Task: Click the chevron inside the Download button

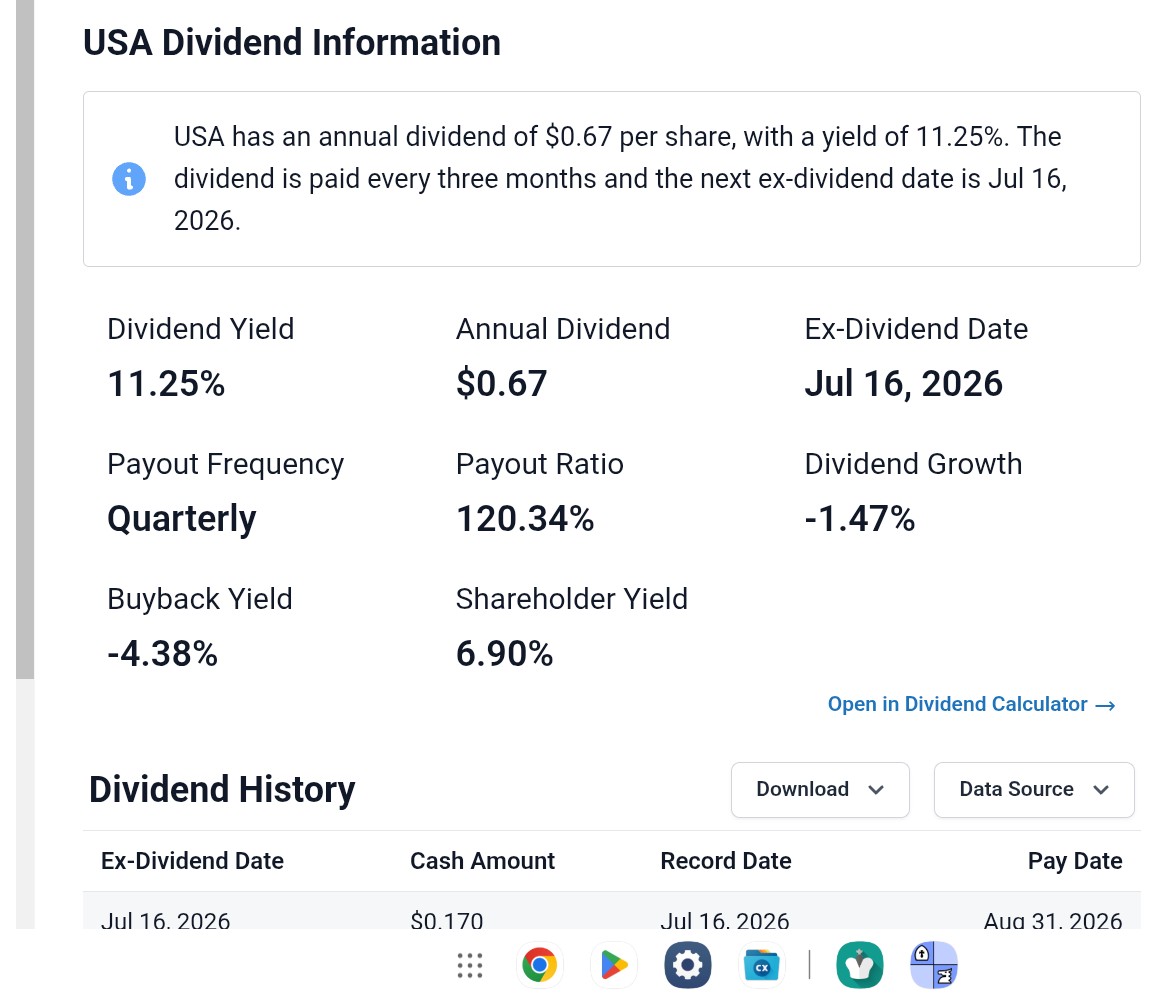Action: pos(876,790)
